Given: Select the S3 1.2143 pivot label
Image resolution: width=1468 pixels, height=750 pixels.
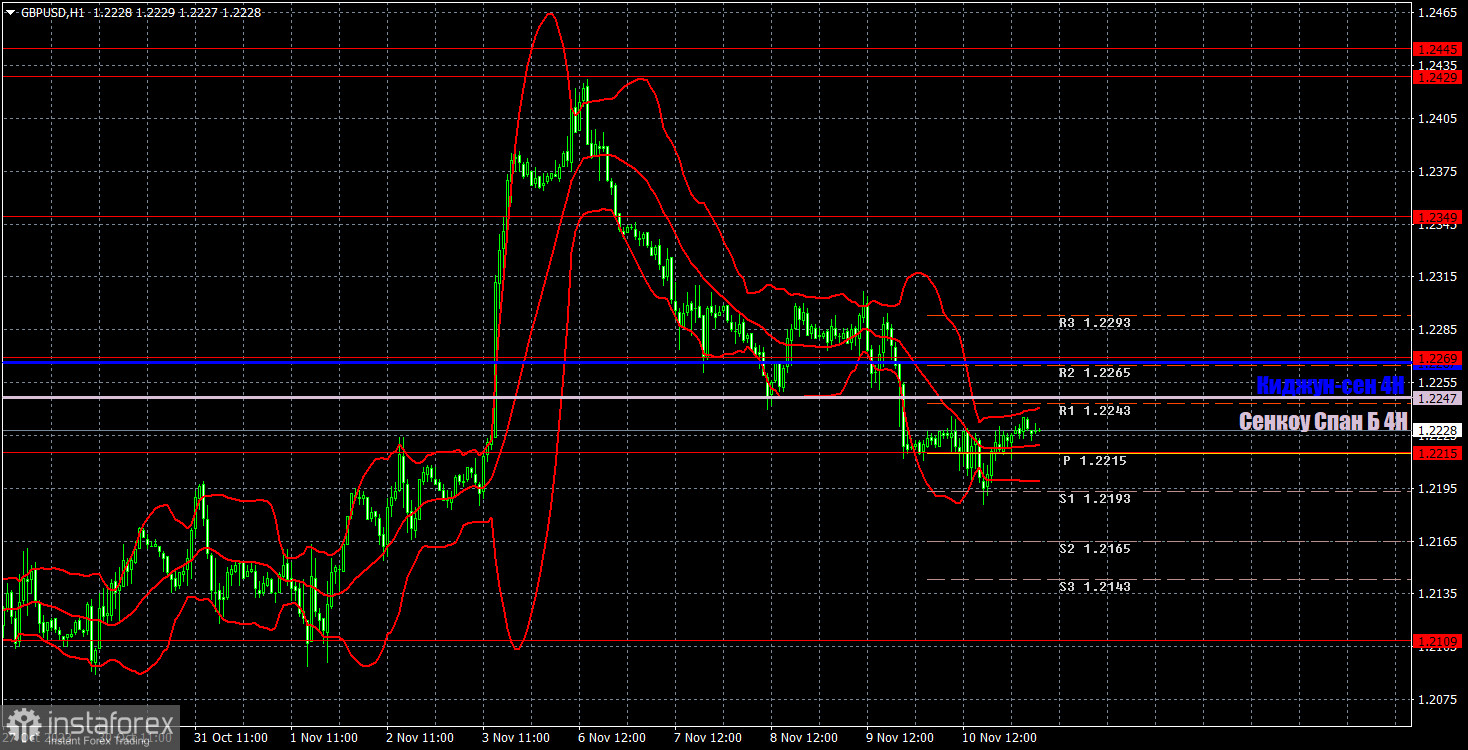Looking at the screenshot, I should (x=1095, y=587).
